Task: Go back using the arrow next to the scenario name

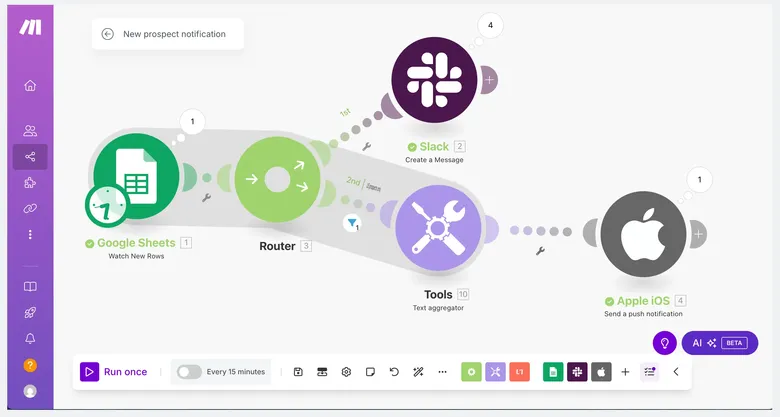Action: tap(107, 34)
